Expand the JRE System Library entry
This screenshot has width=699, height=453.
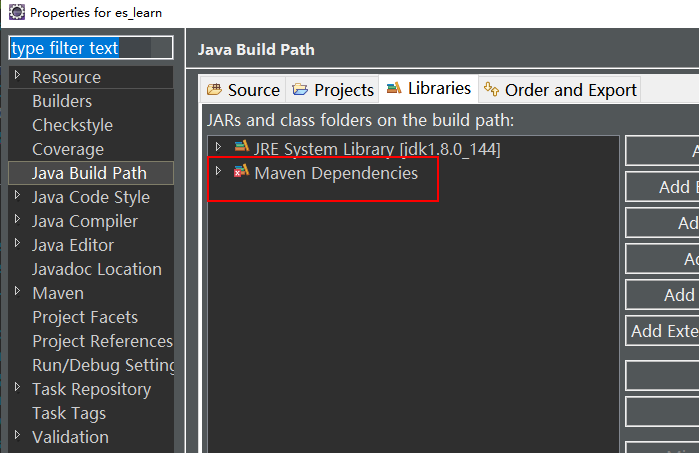(218, 147)
